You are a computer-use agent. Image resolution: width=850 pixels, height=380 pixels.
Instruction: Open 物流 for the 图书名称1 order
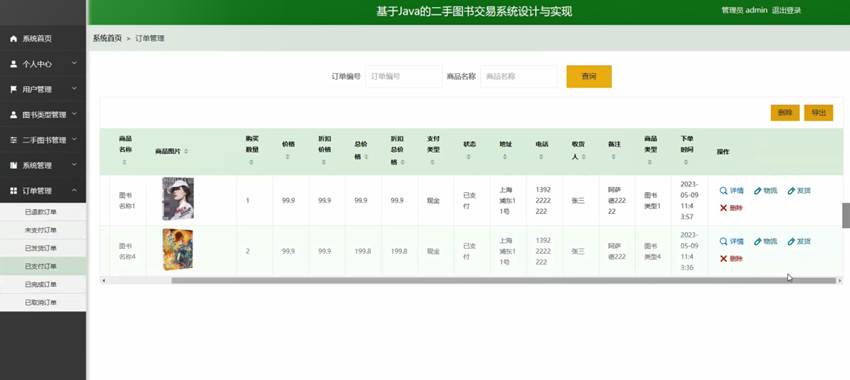[x=765, y=191]
